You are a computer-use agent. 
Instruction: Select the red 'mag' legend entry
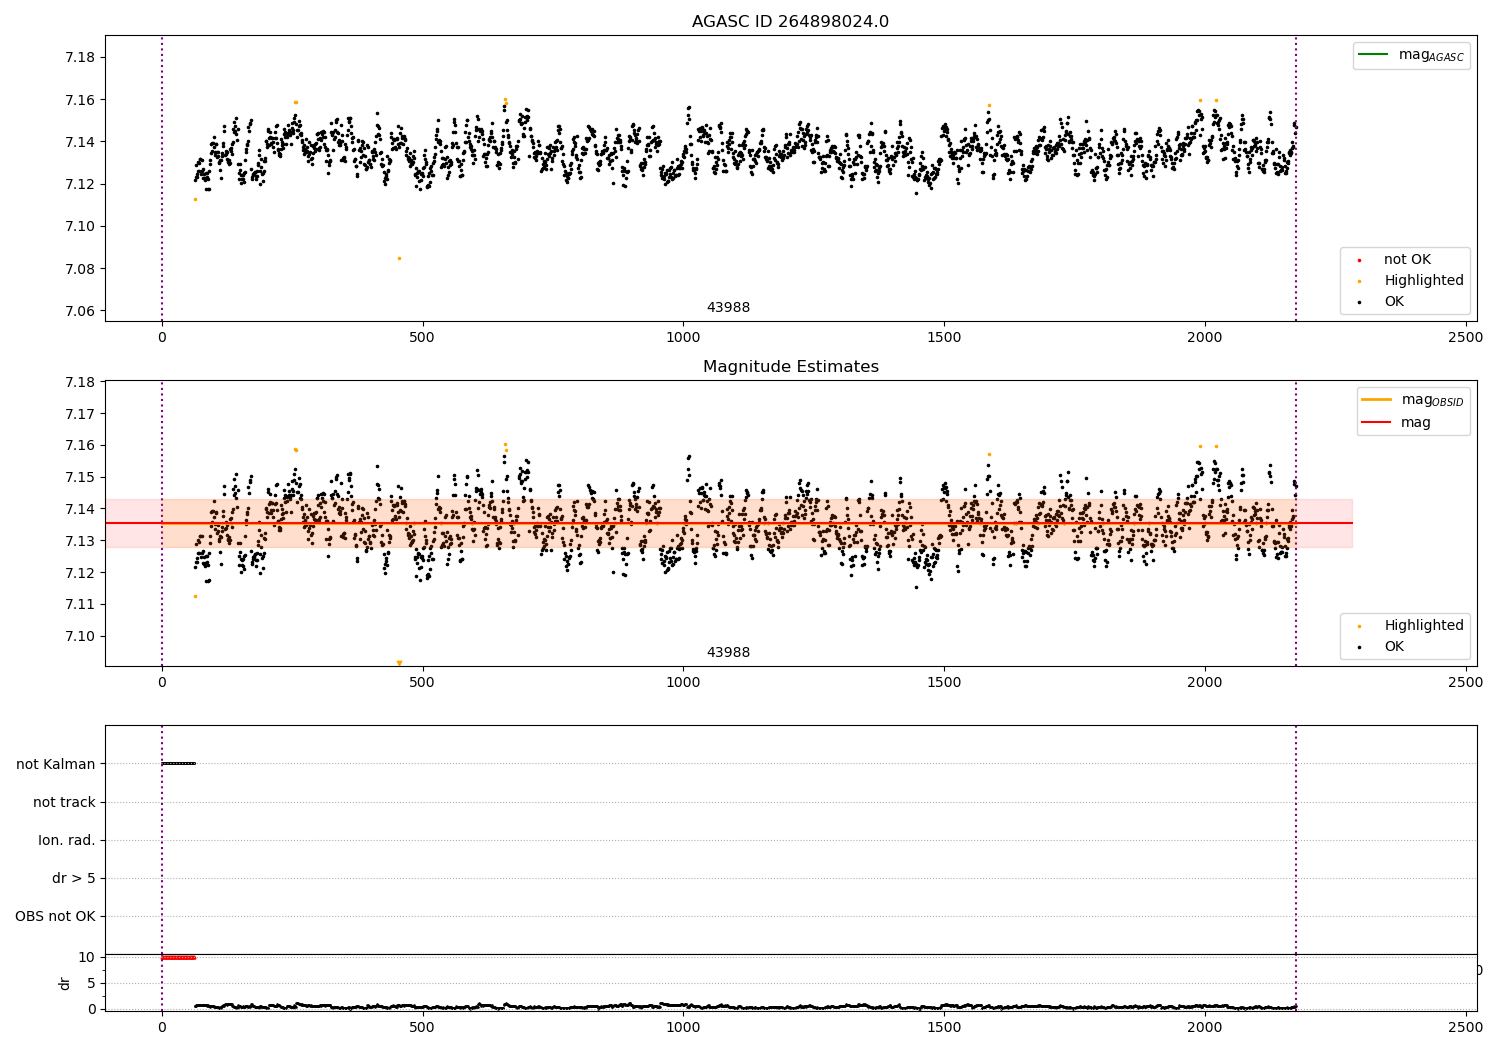[1396, 423]
